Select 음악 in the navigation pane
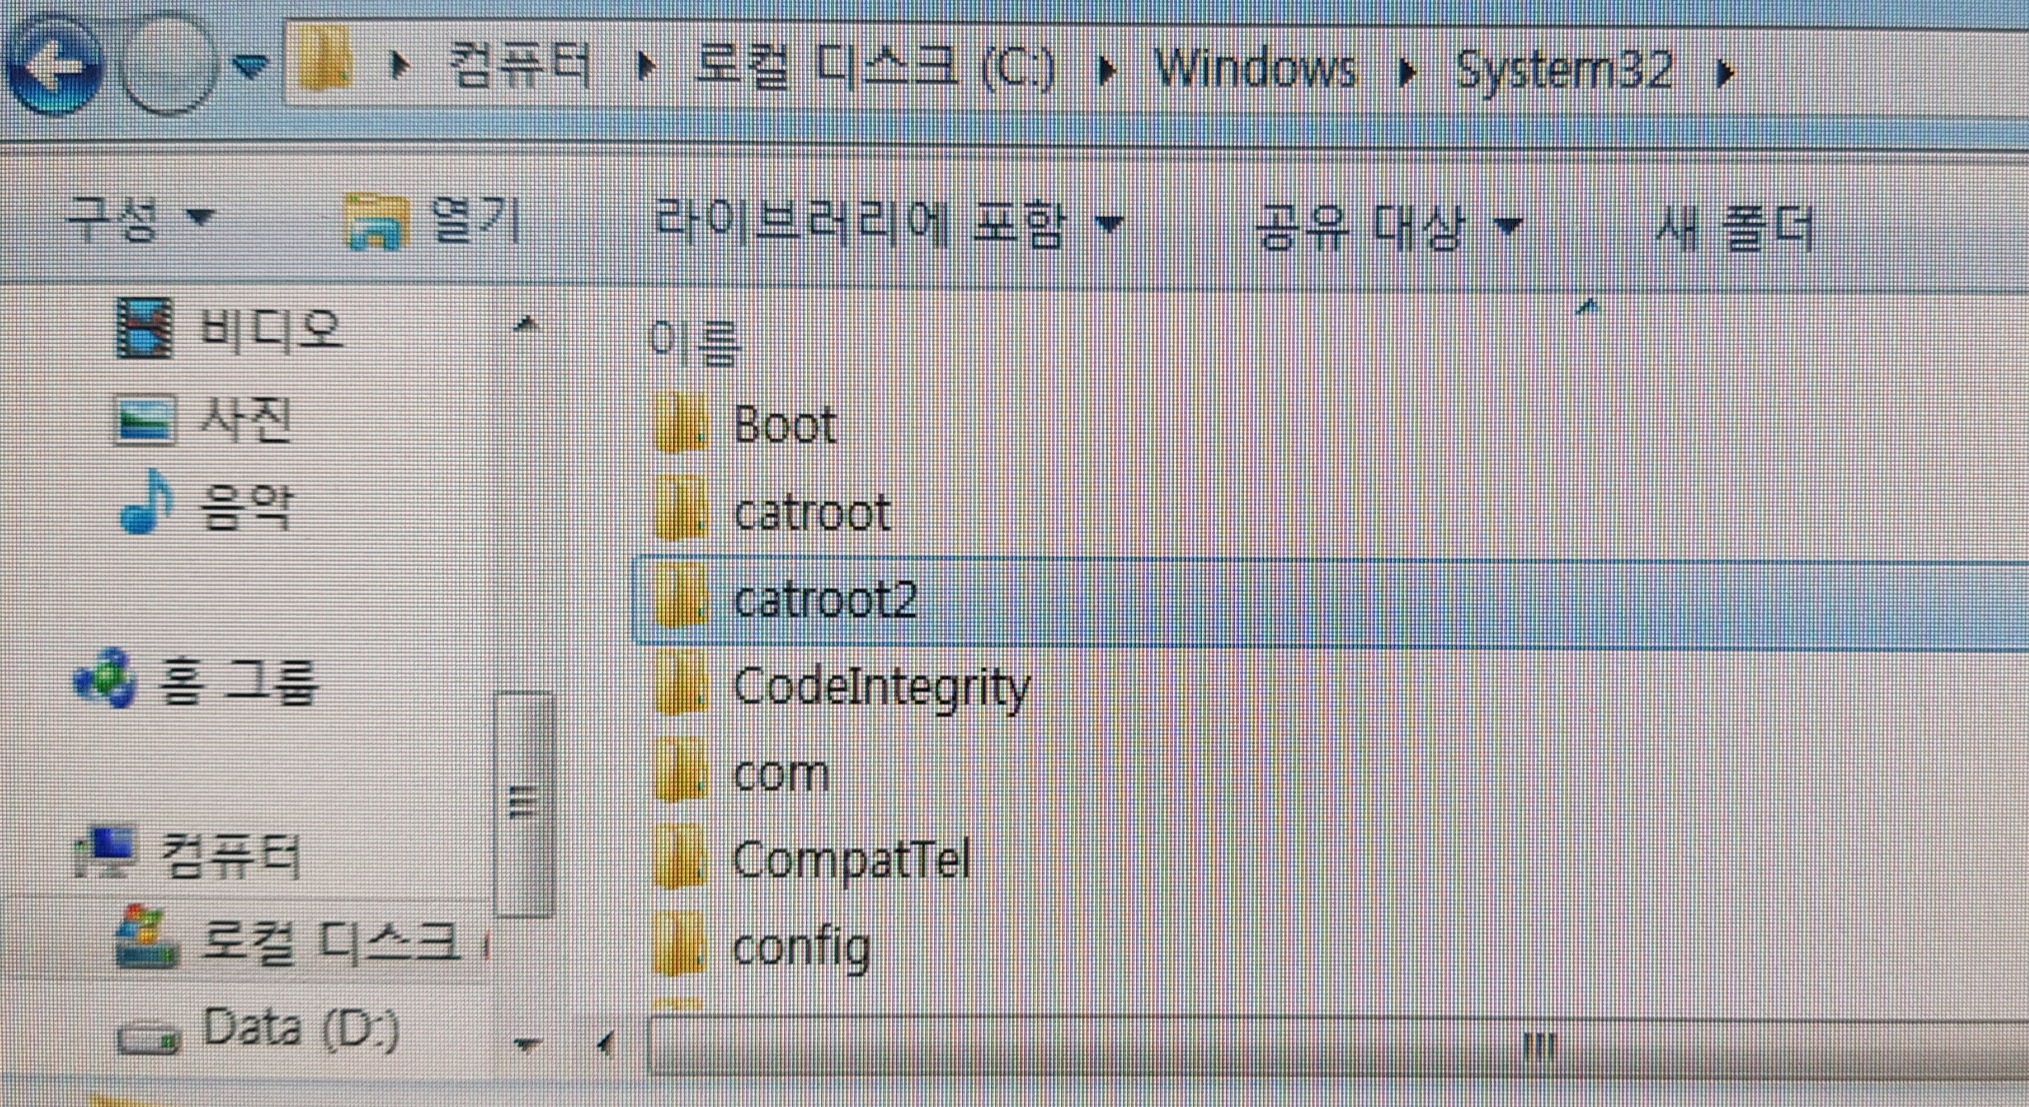The width and height of the screenshot is (2029, 1107). (247, 507)
